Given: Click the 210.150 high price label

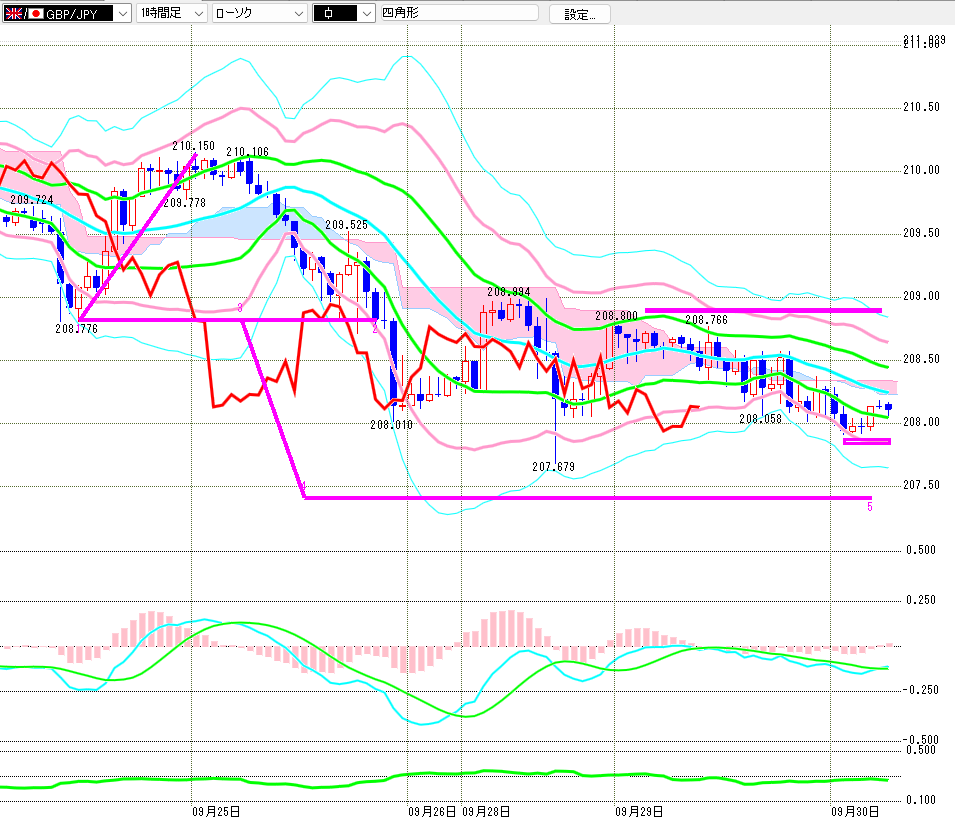Looking at the screenshot, I should coord(193,146).
